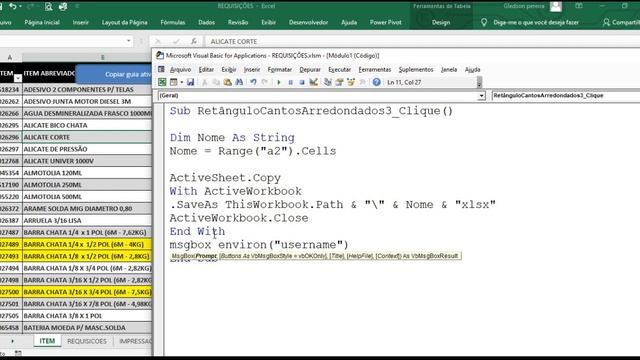Open Inserir menu in VBA editor
640x360 pixels.
(252, 69)
